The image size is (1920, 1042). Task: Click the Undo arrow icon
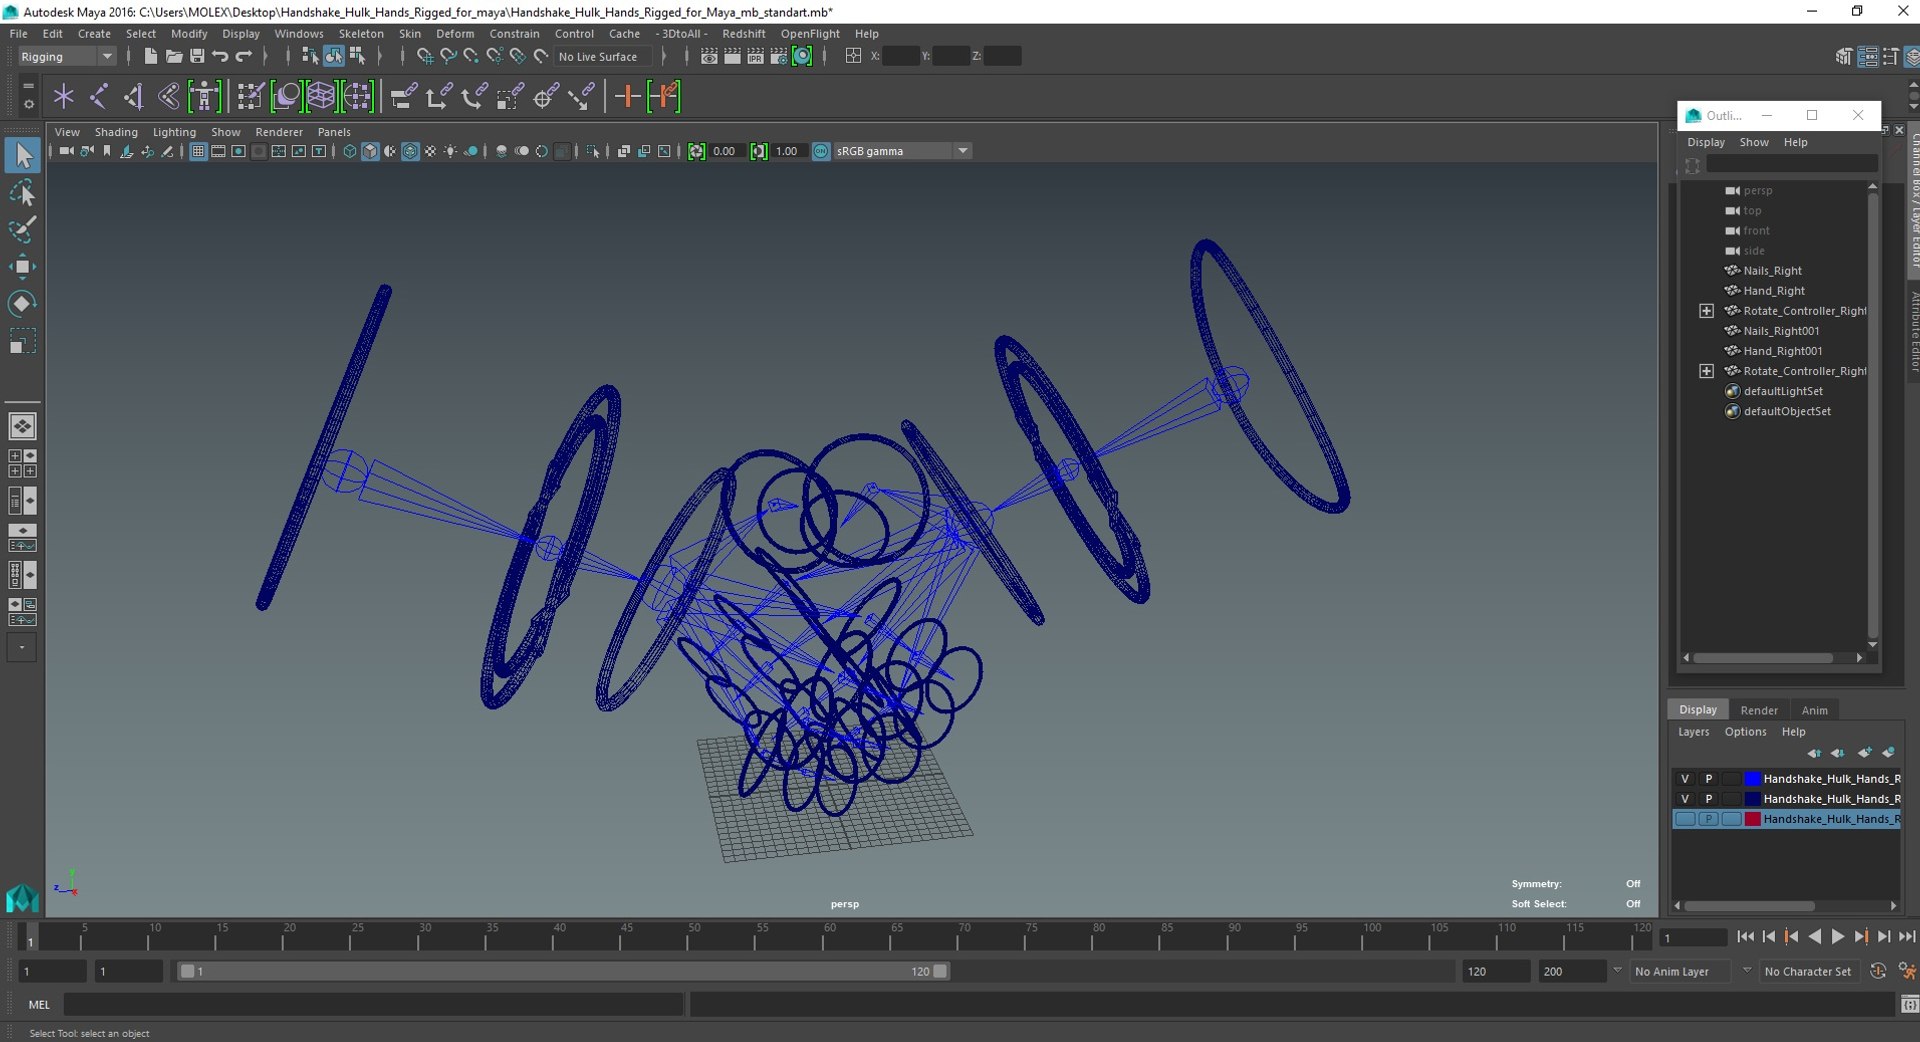(x=220, y=56)
